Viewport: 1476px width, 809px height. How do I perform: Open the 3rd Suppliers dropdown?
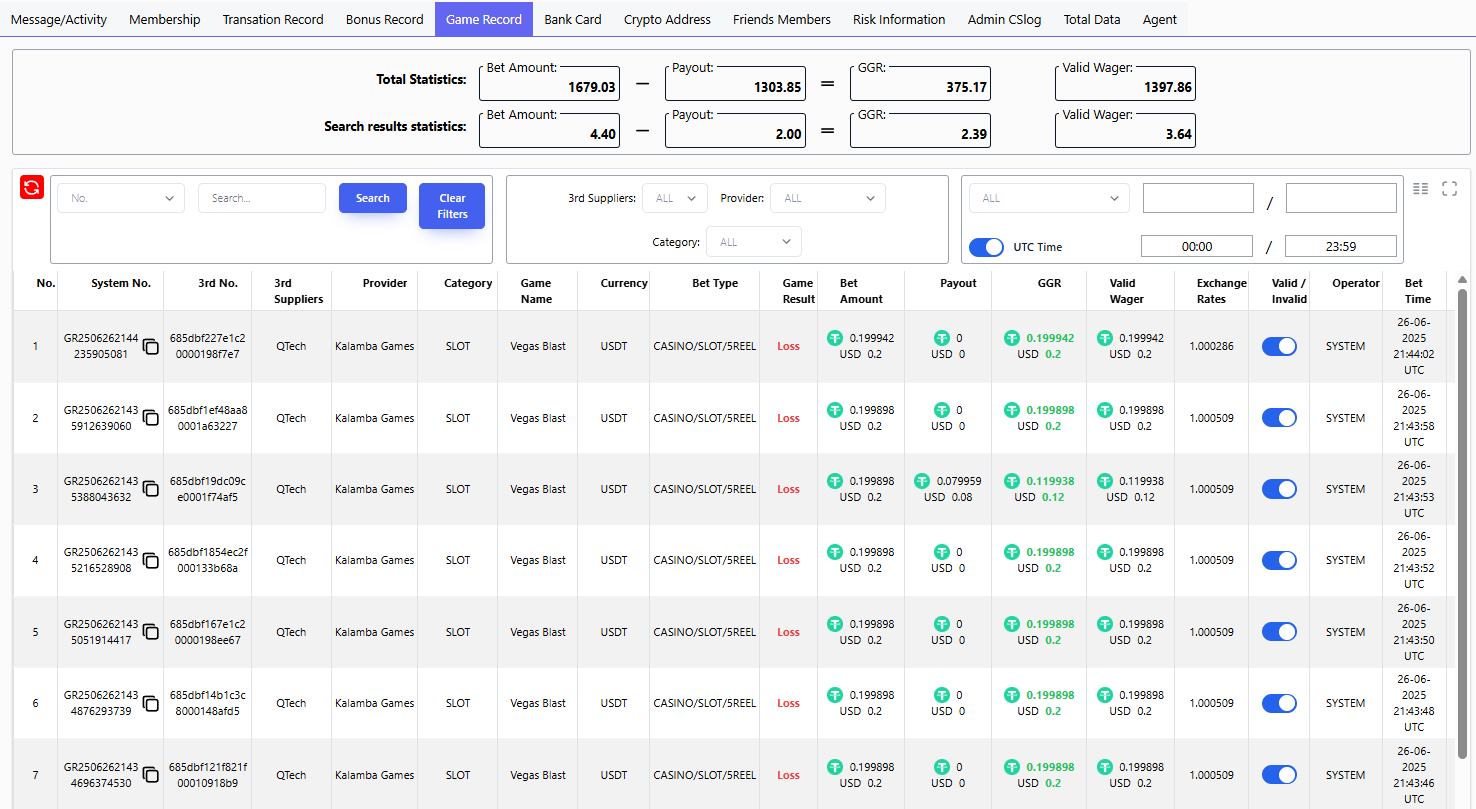(x=674, y=198)
